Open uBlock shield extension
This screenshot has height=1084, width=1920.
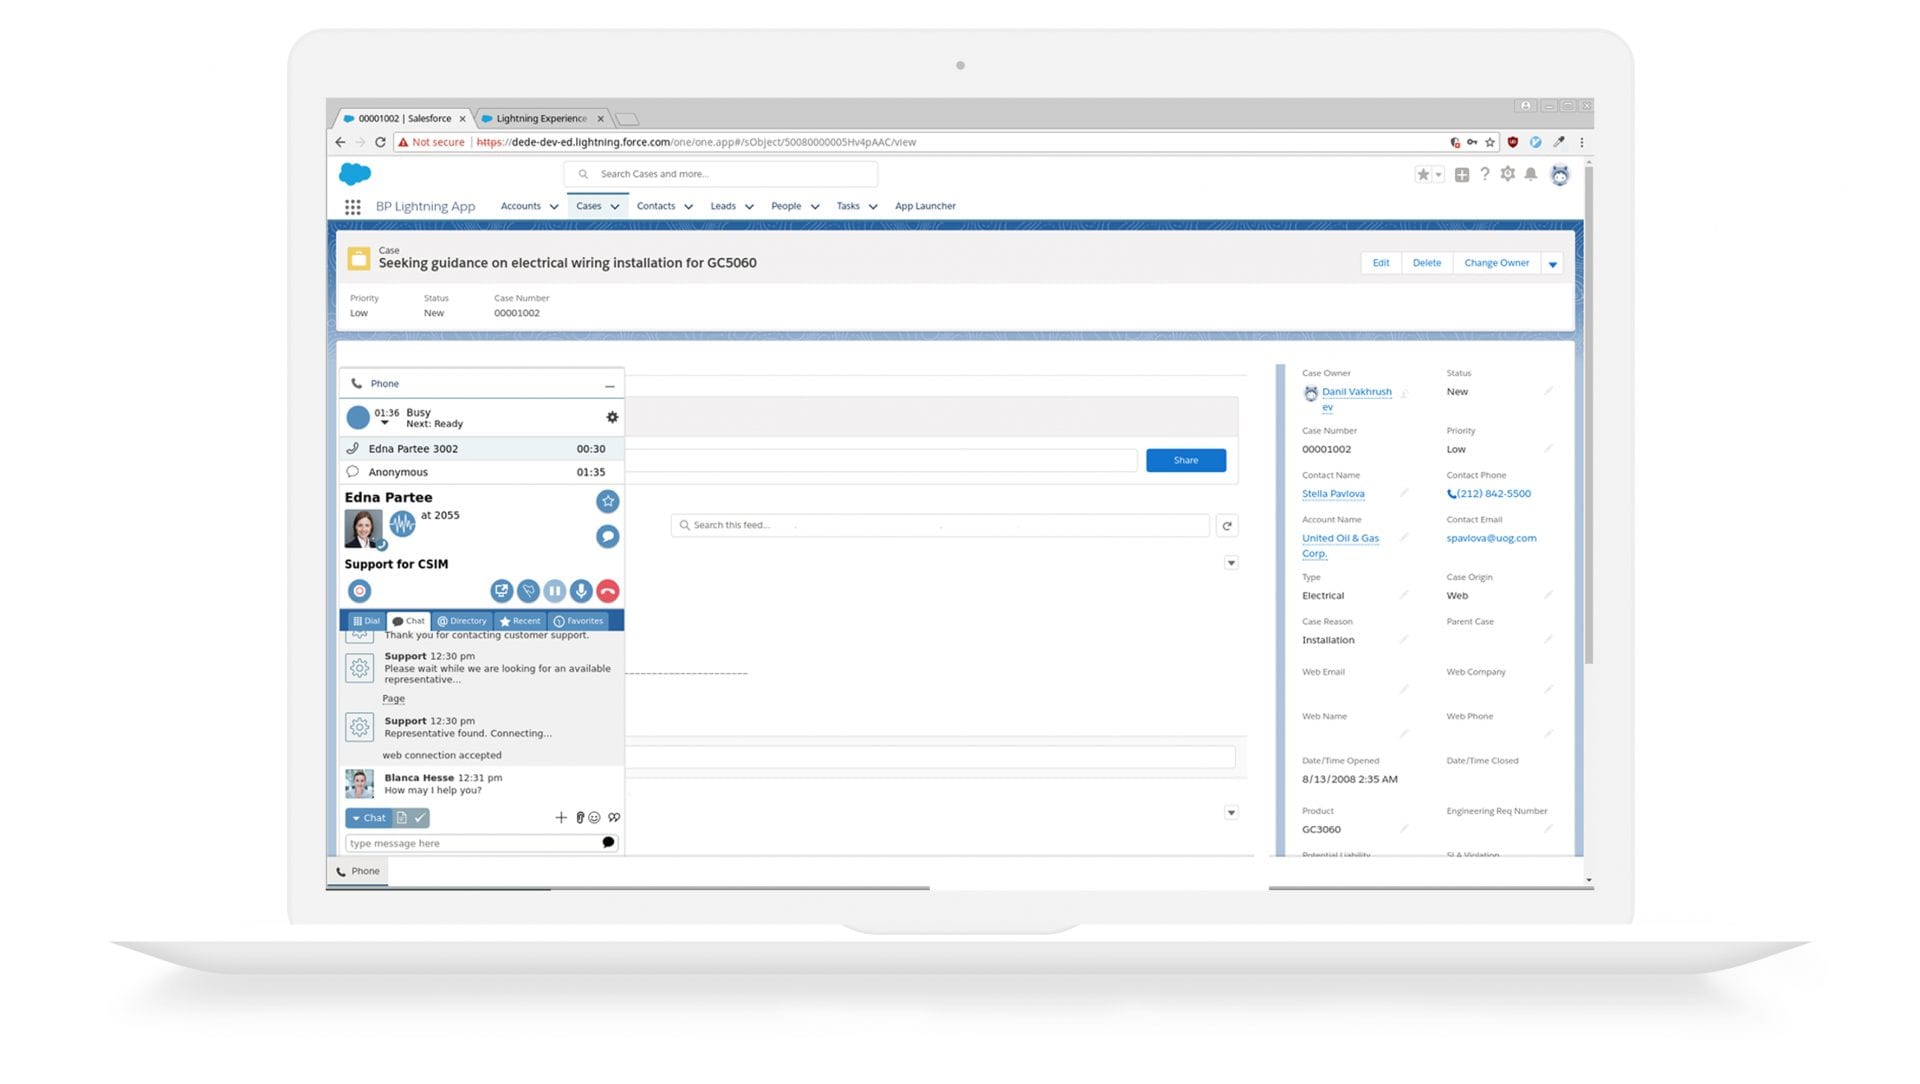pos(1513,142)
